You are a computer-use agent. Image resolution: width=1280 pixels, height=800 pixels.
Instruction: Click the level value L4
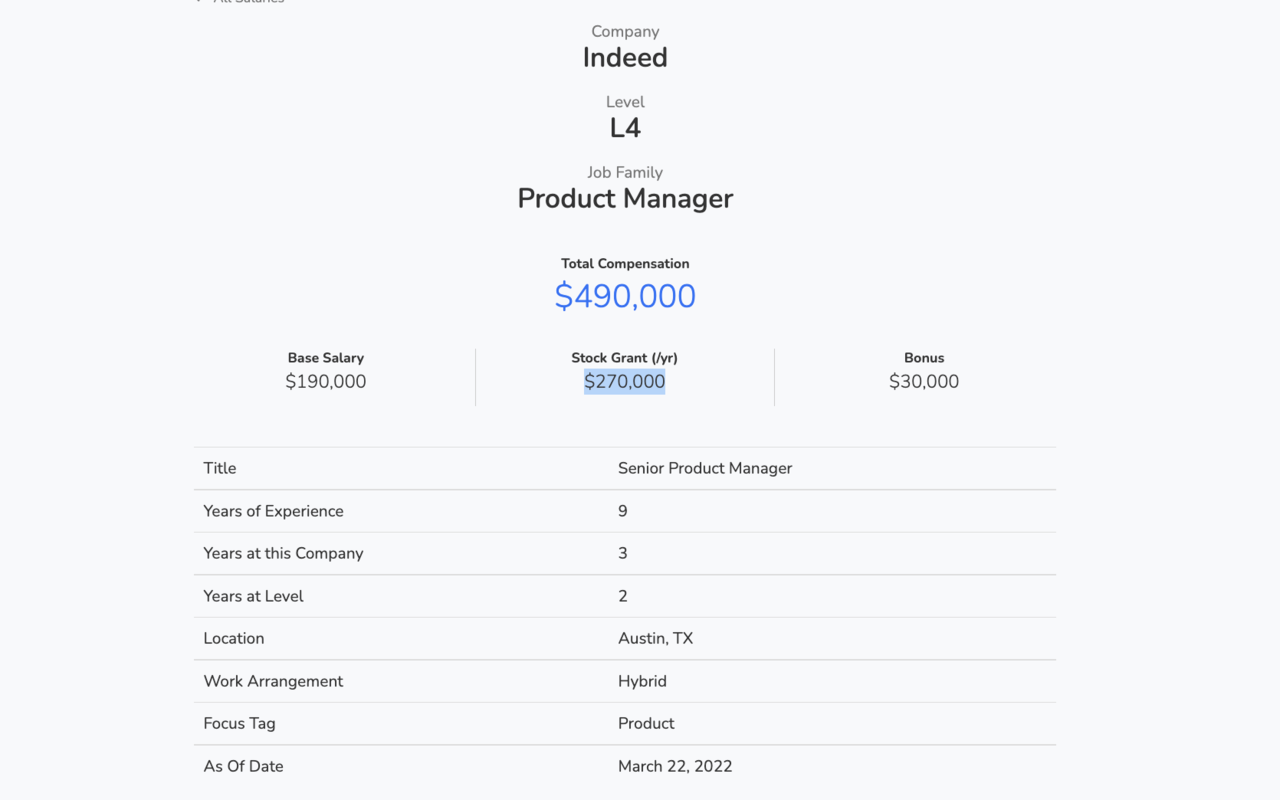(625, 128)
